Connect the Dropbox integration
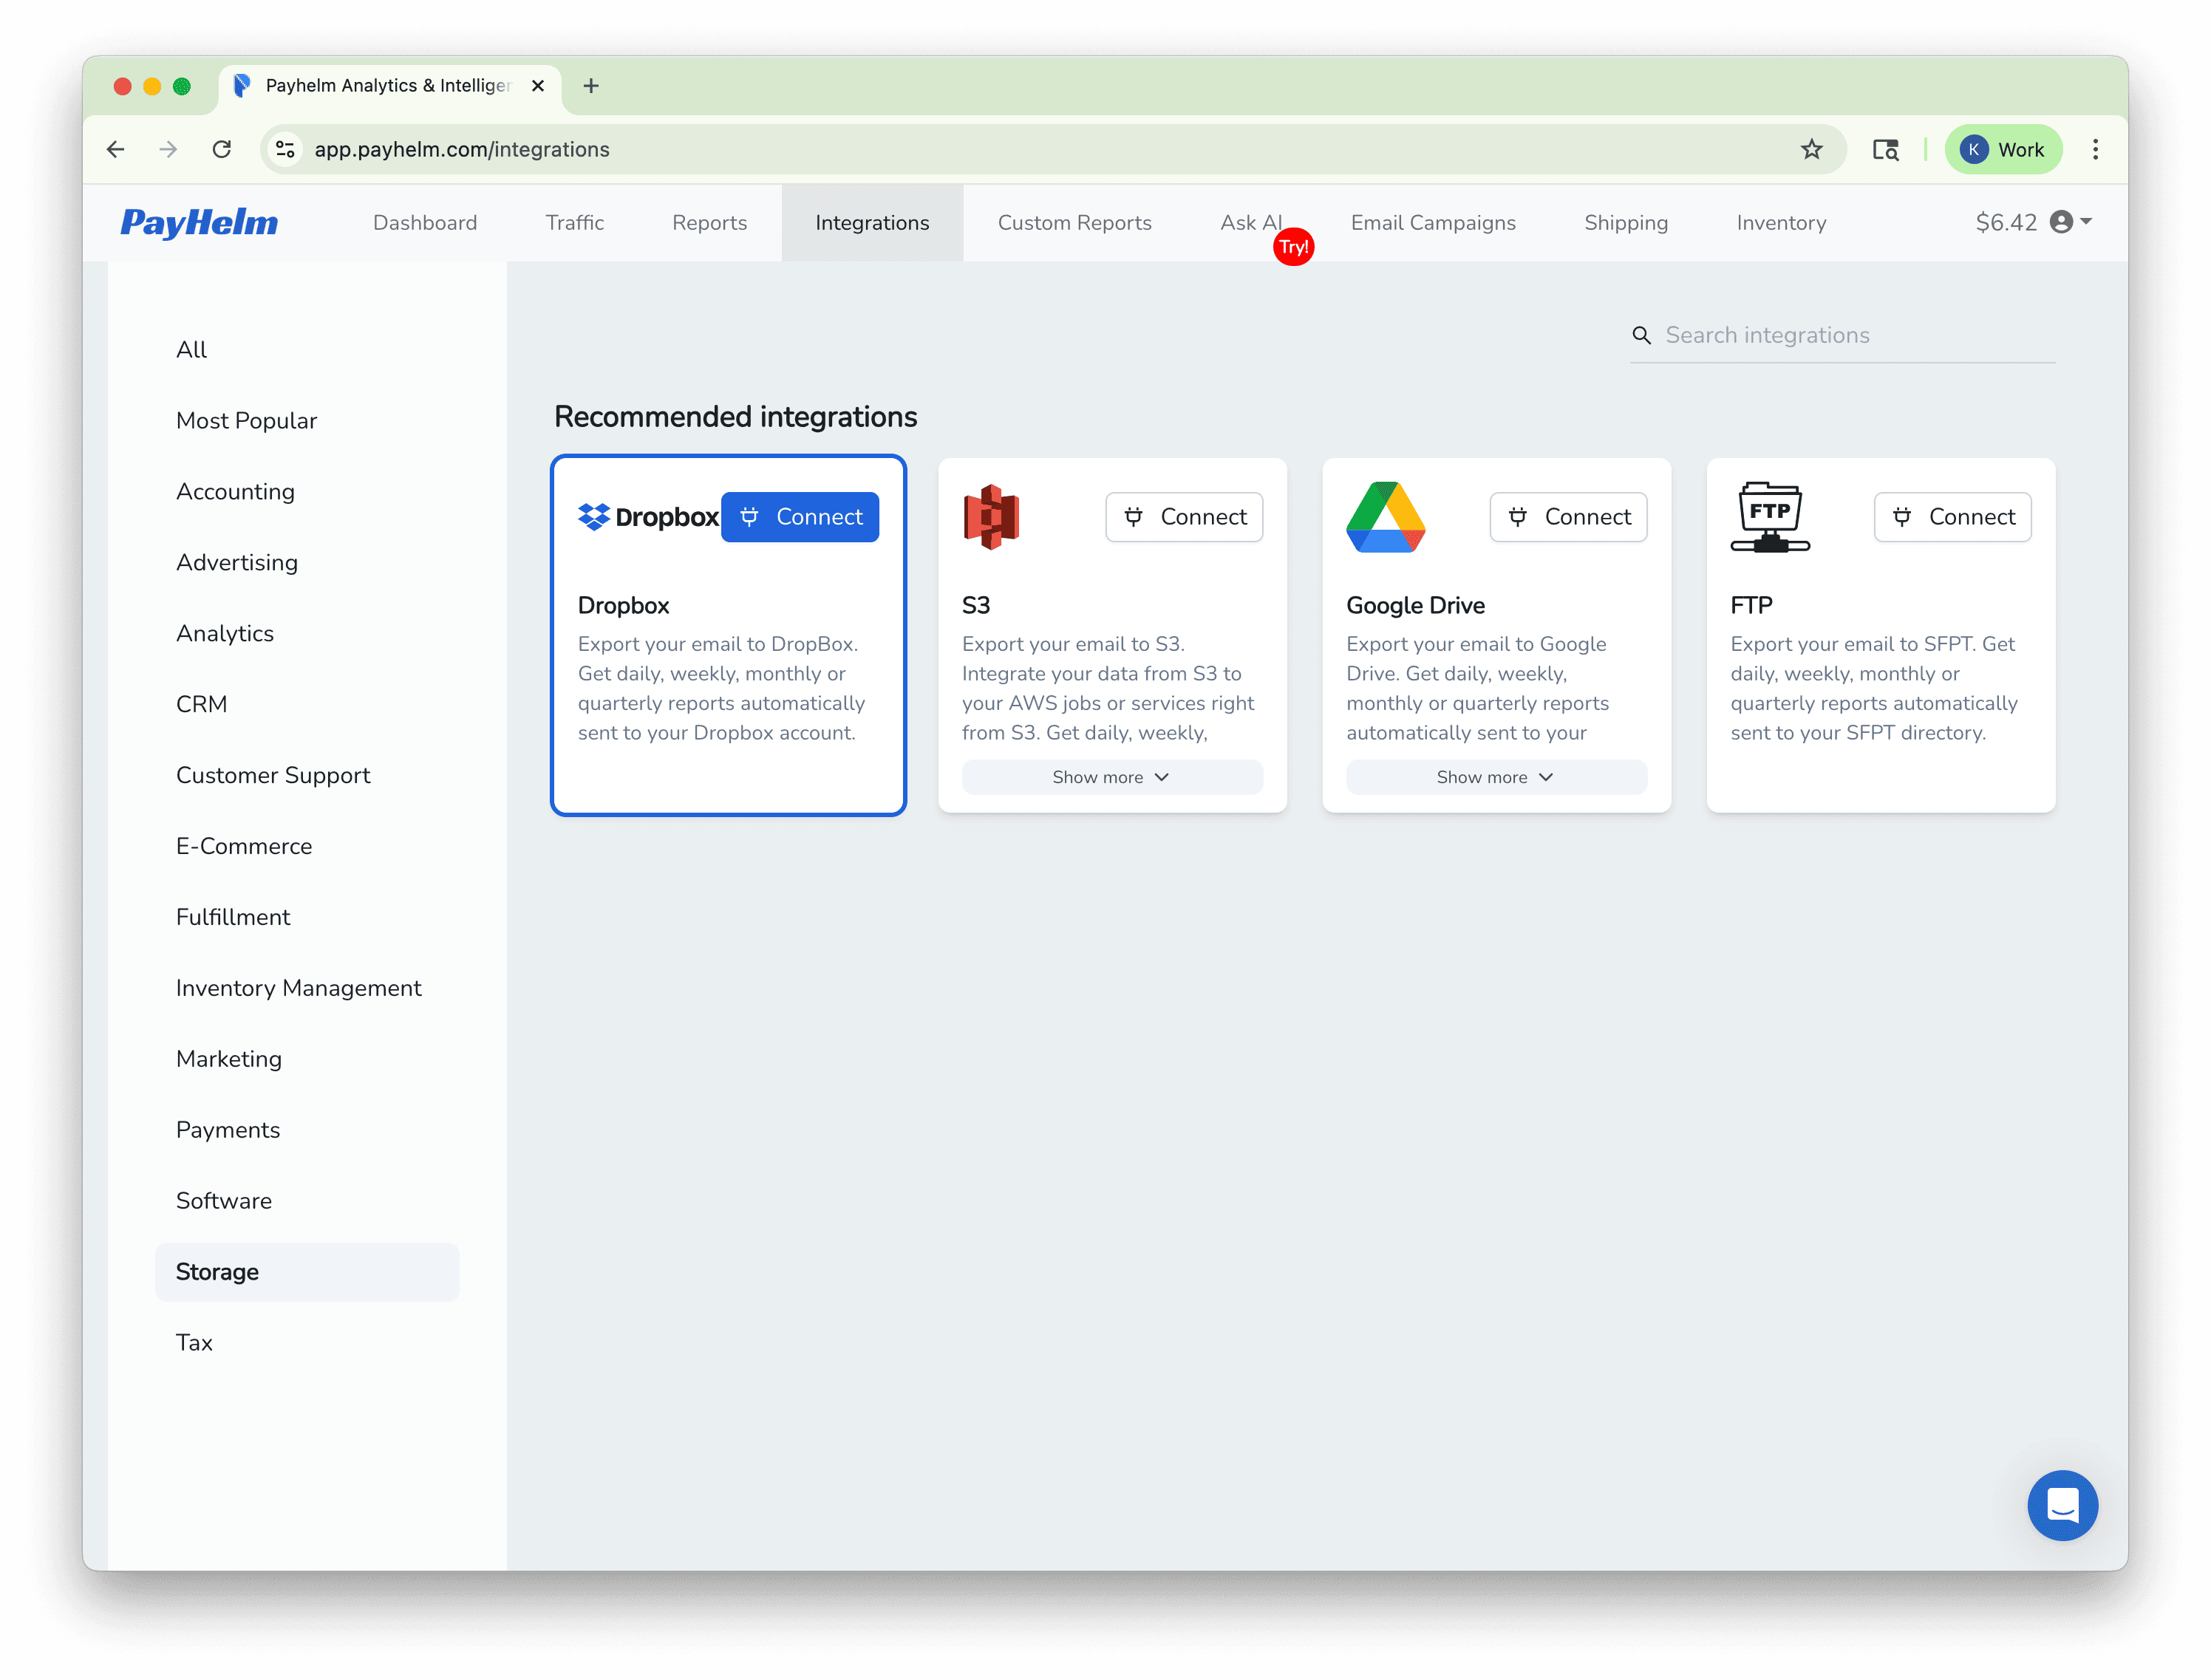This screenshot has height=1680, width=2211. (800, 517)
